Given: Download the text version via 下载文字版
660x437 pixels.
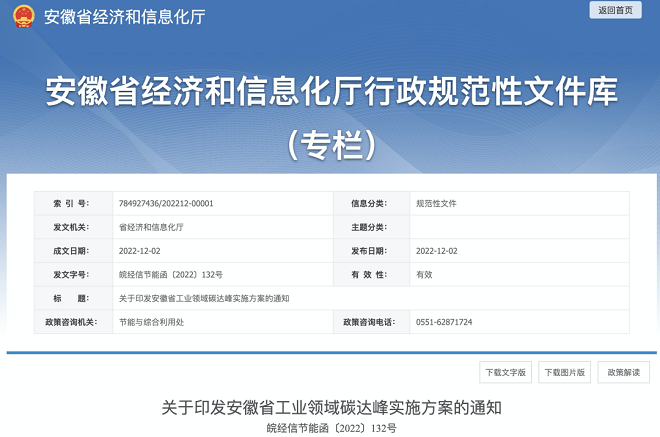Looking at the screenshot, I should coord(505,373).
